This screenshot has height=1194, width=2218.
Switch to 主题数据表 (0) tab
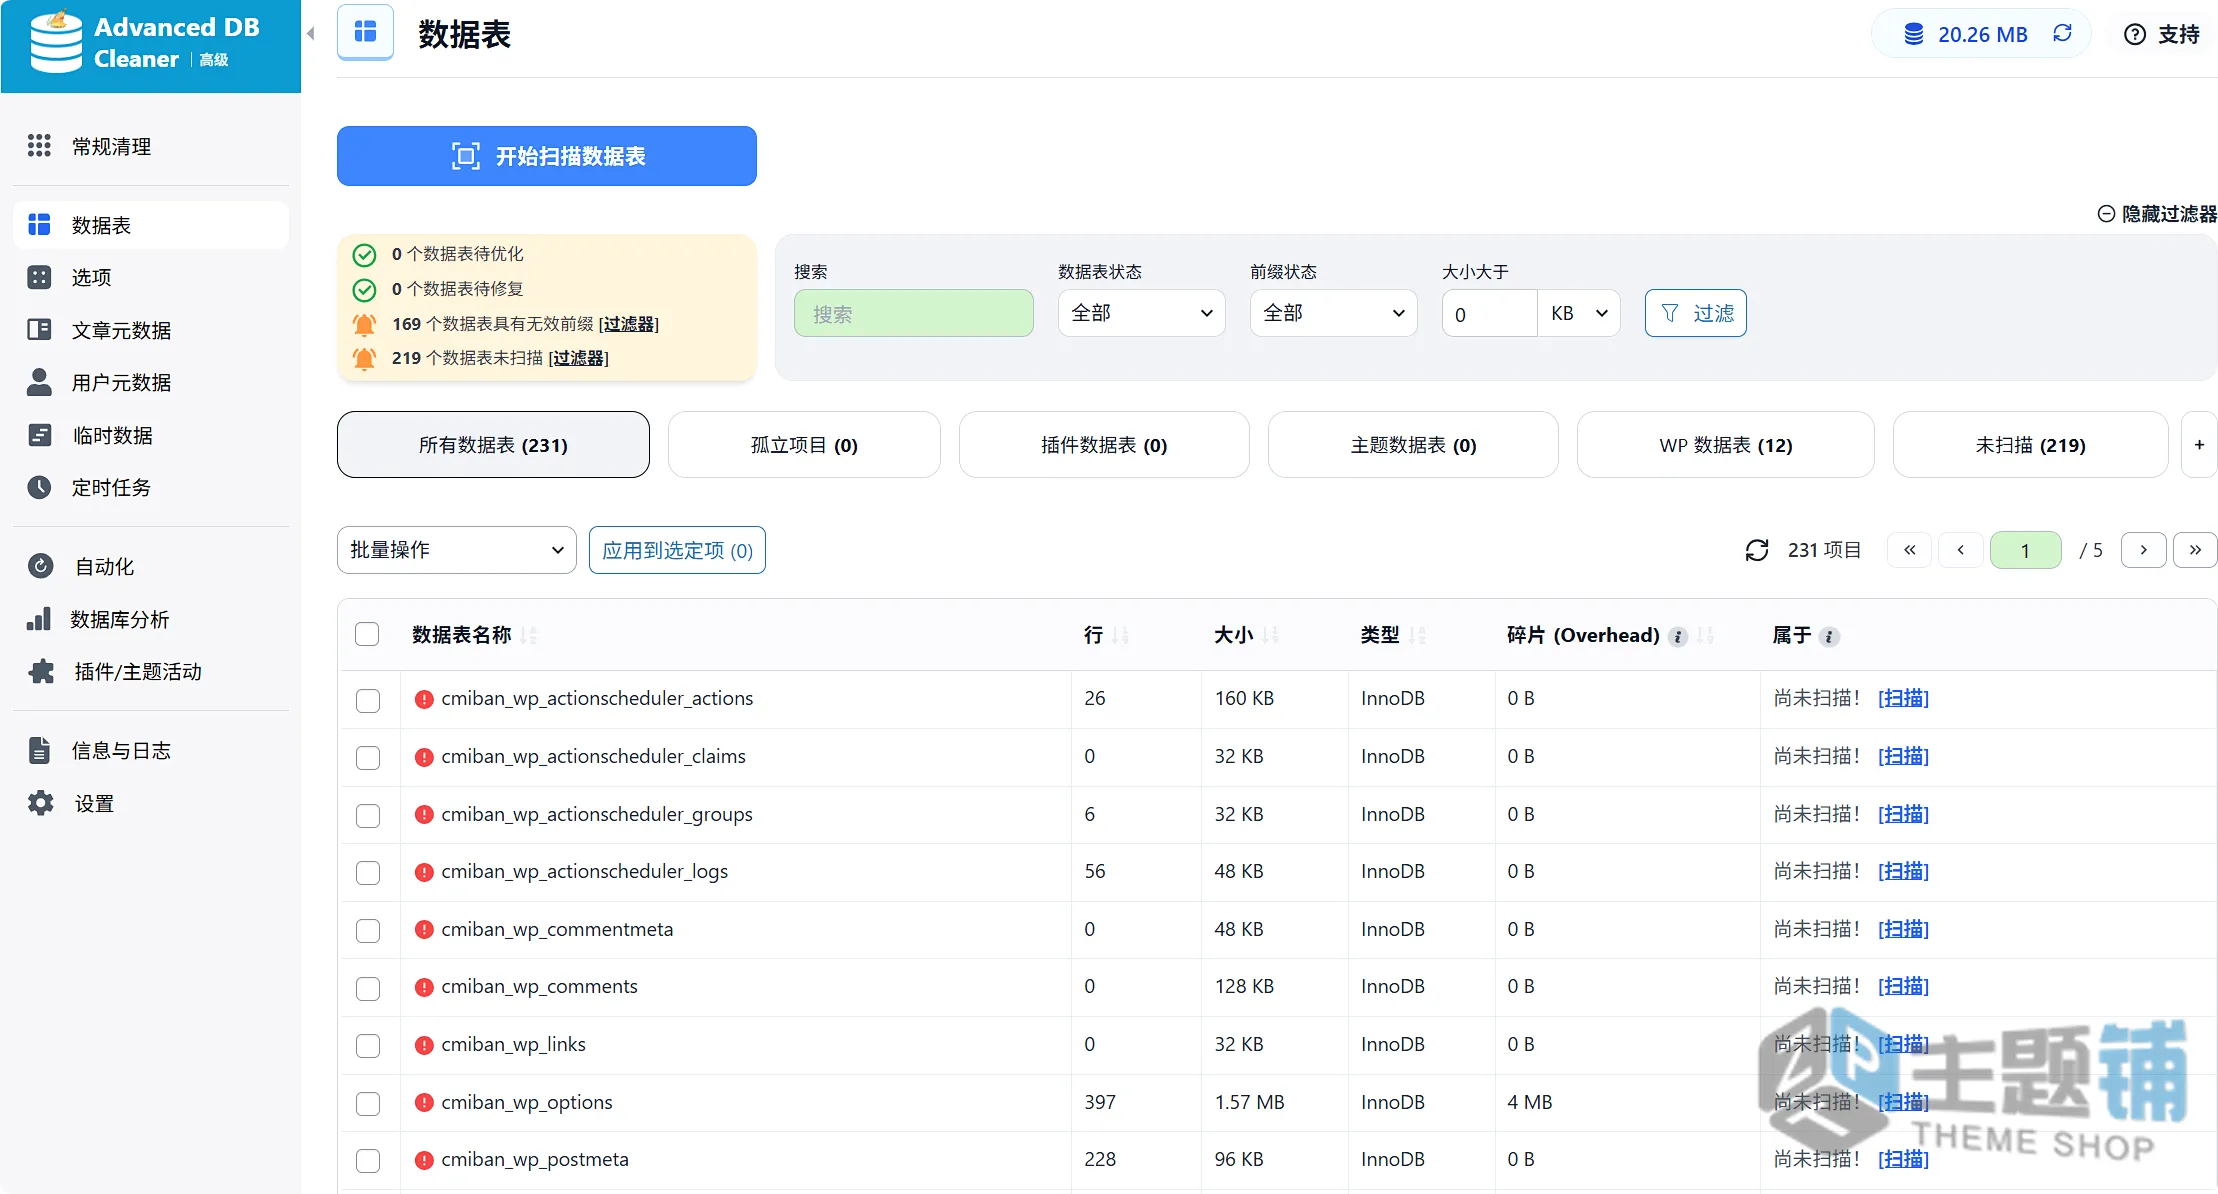click(1413, 445)
